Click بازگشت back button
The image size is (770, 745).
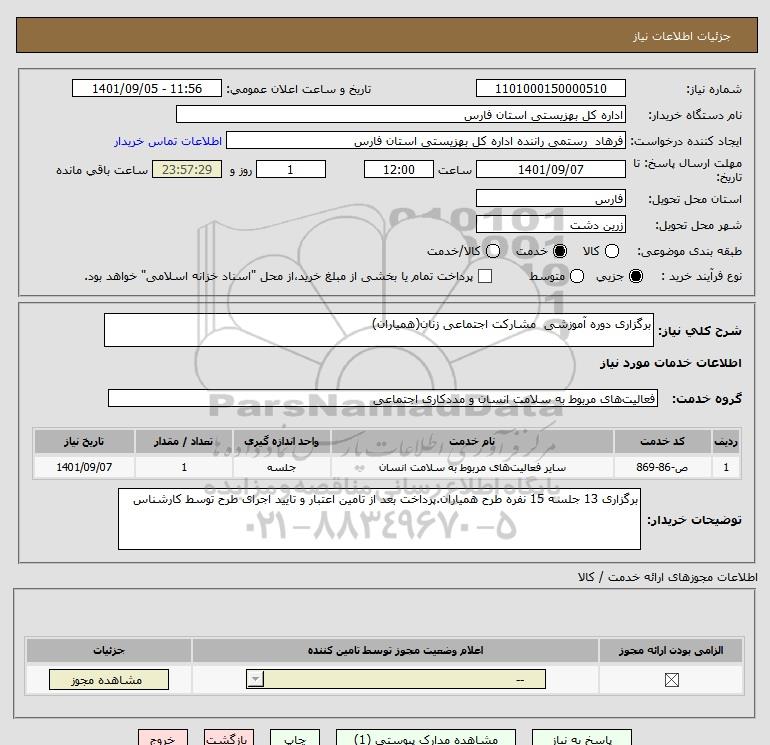[x=229, y=738]
